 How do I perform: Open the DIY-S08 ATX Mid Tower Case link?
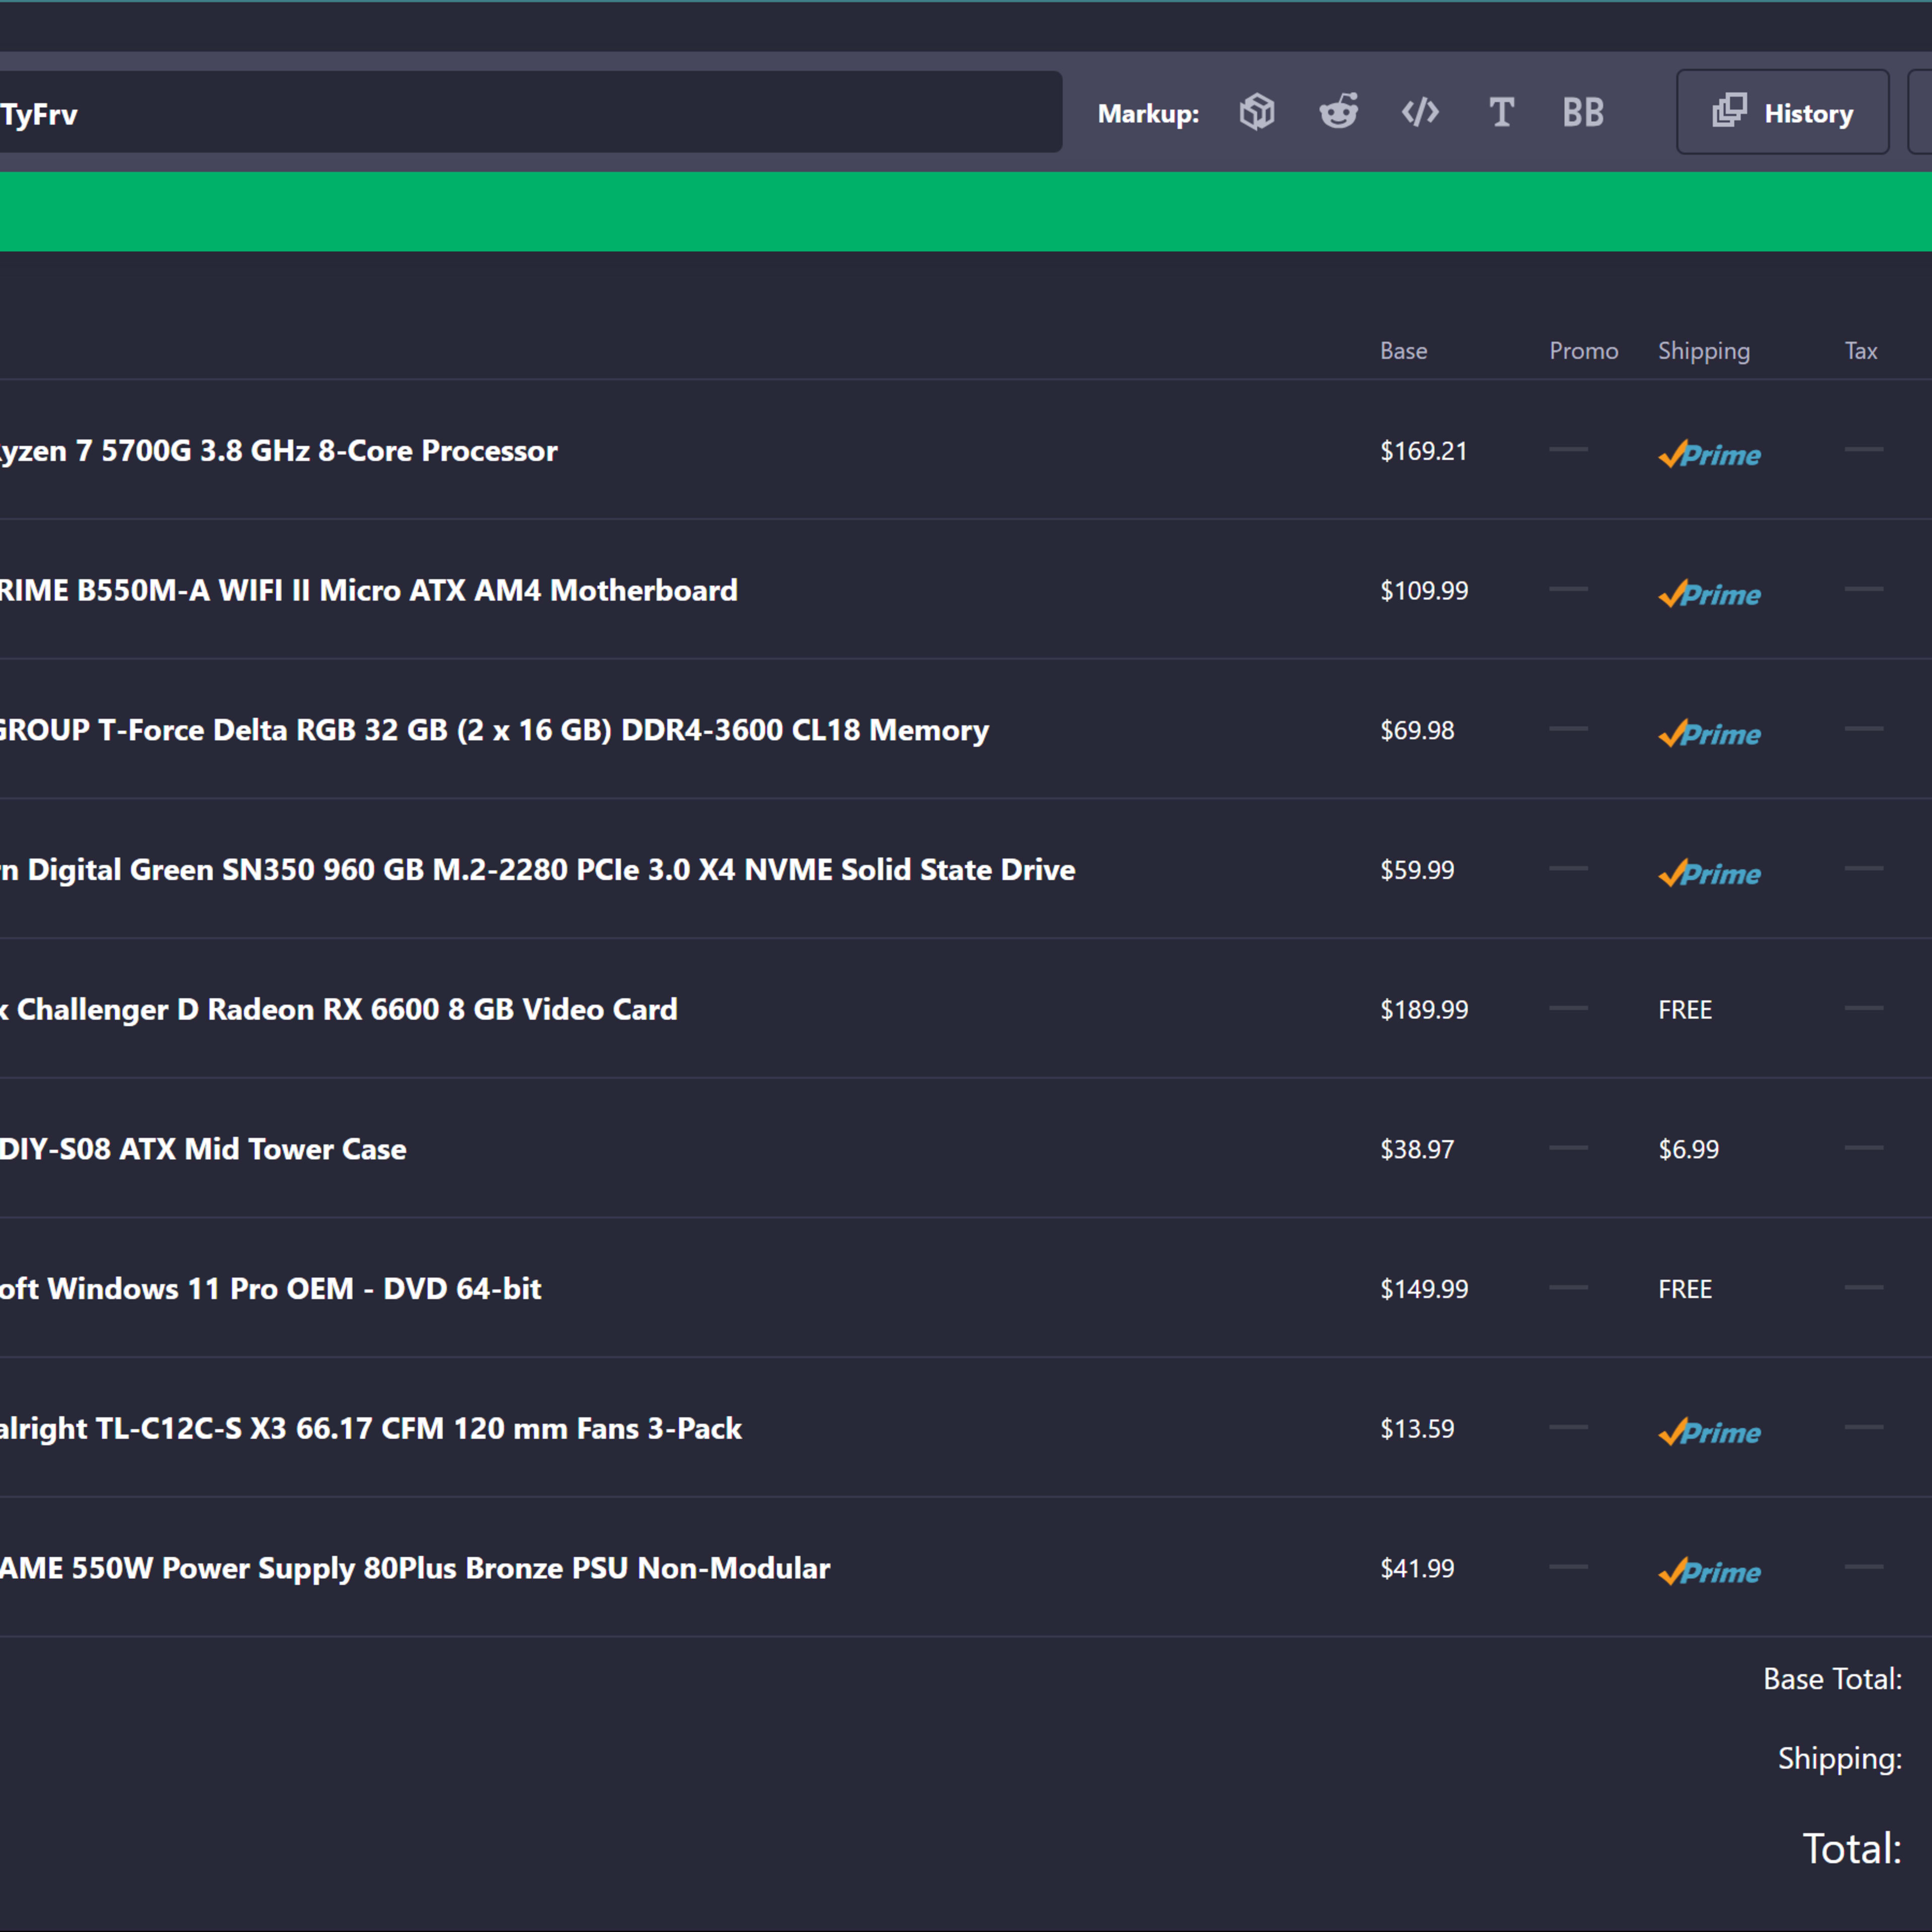tap(203, 1149)
